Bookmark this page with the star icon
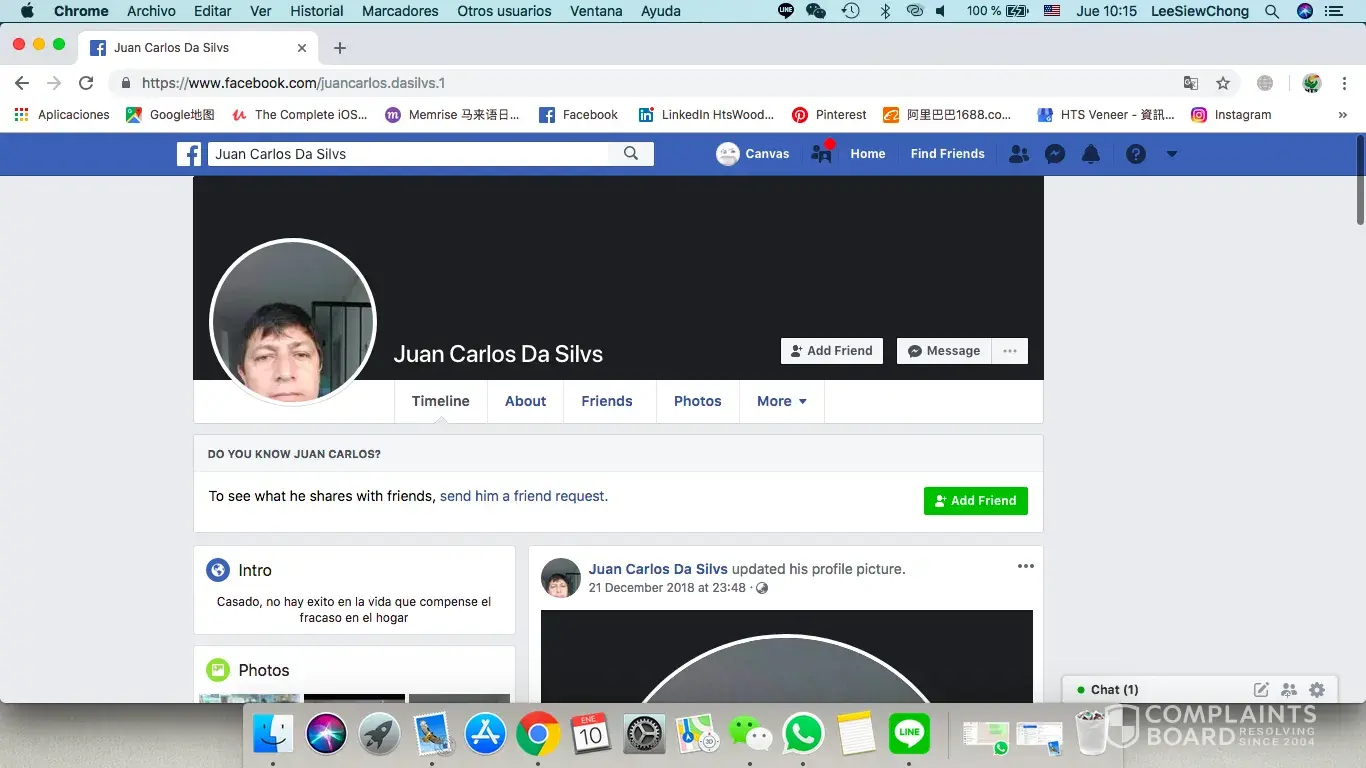The image size is (1366, 768). [x=1222, y=83]
